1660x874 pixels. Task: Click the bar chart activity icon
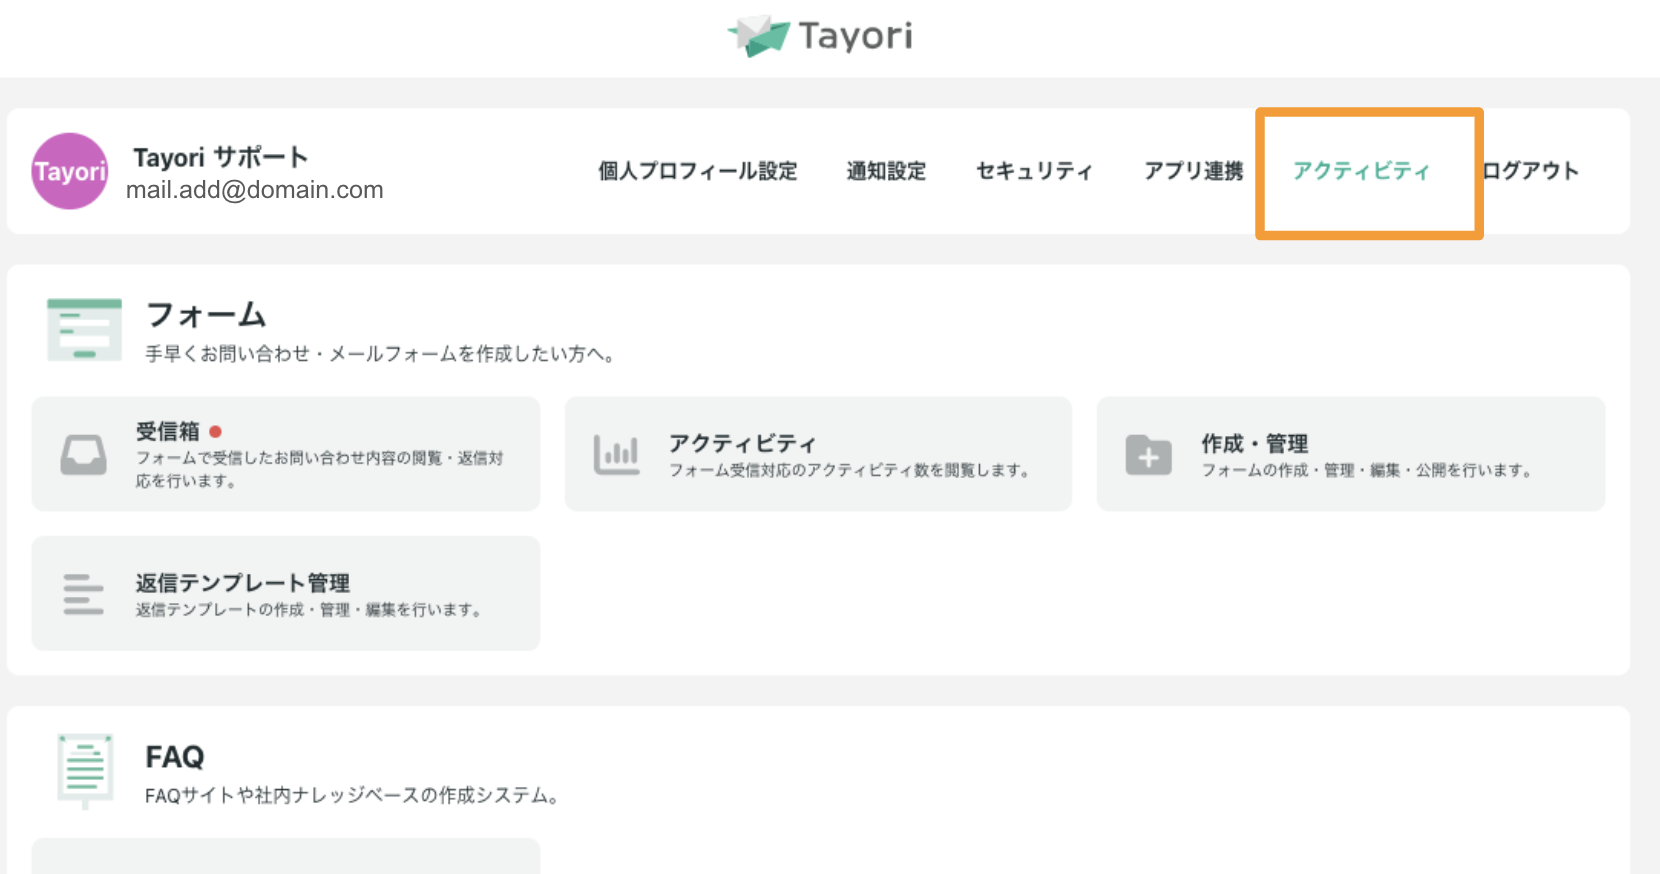[616, 455]
